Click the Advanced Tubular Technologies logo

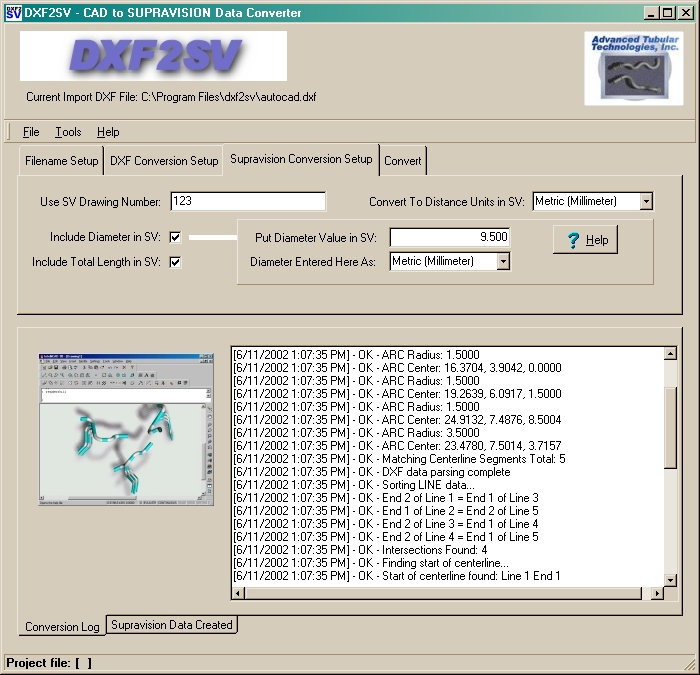tap(633, 67)
